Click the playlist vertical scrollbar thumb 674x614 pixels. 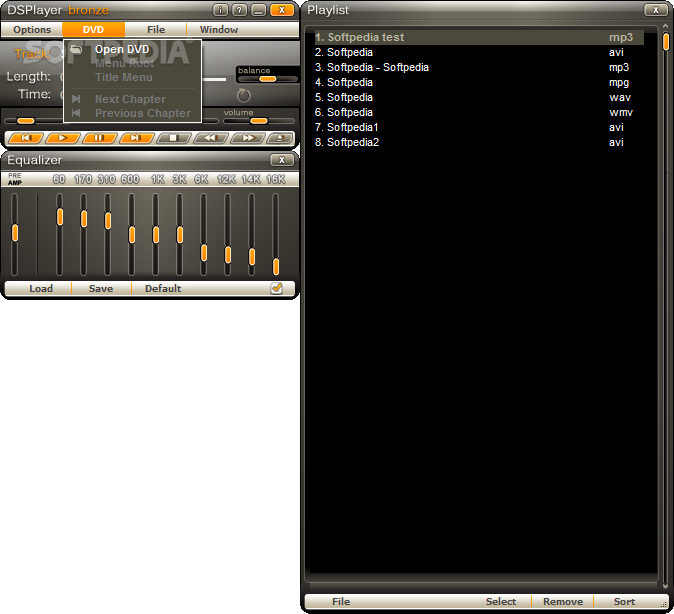(x=665, y=42)
